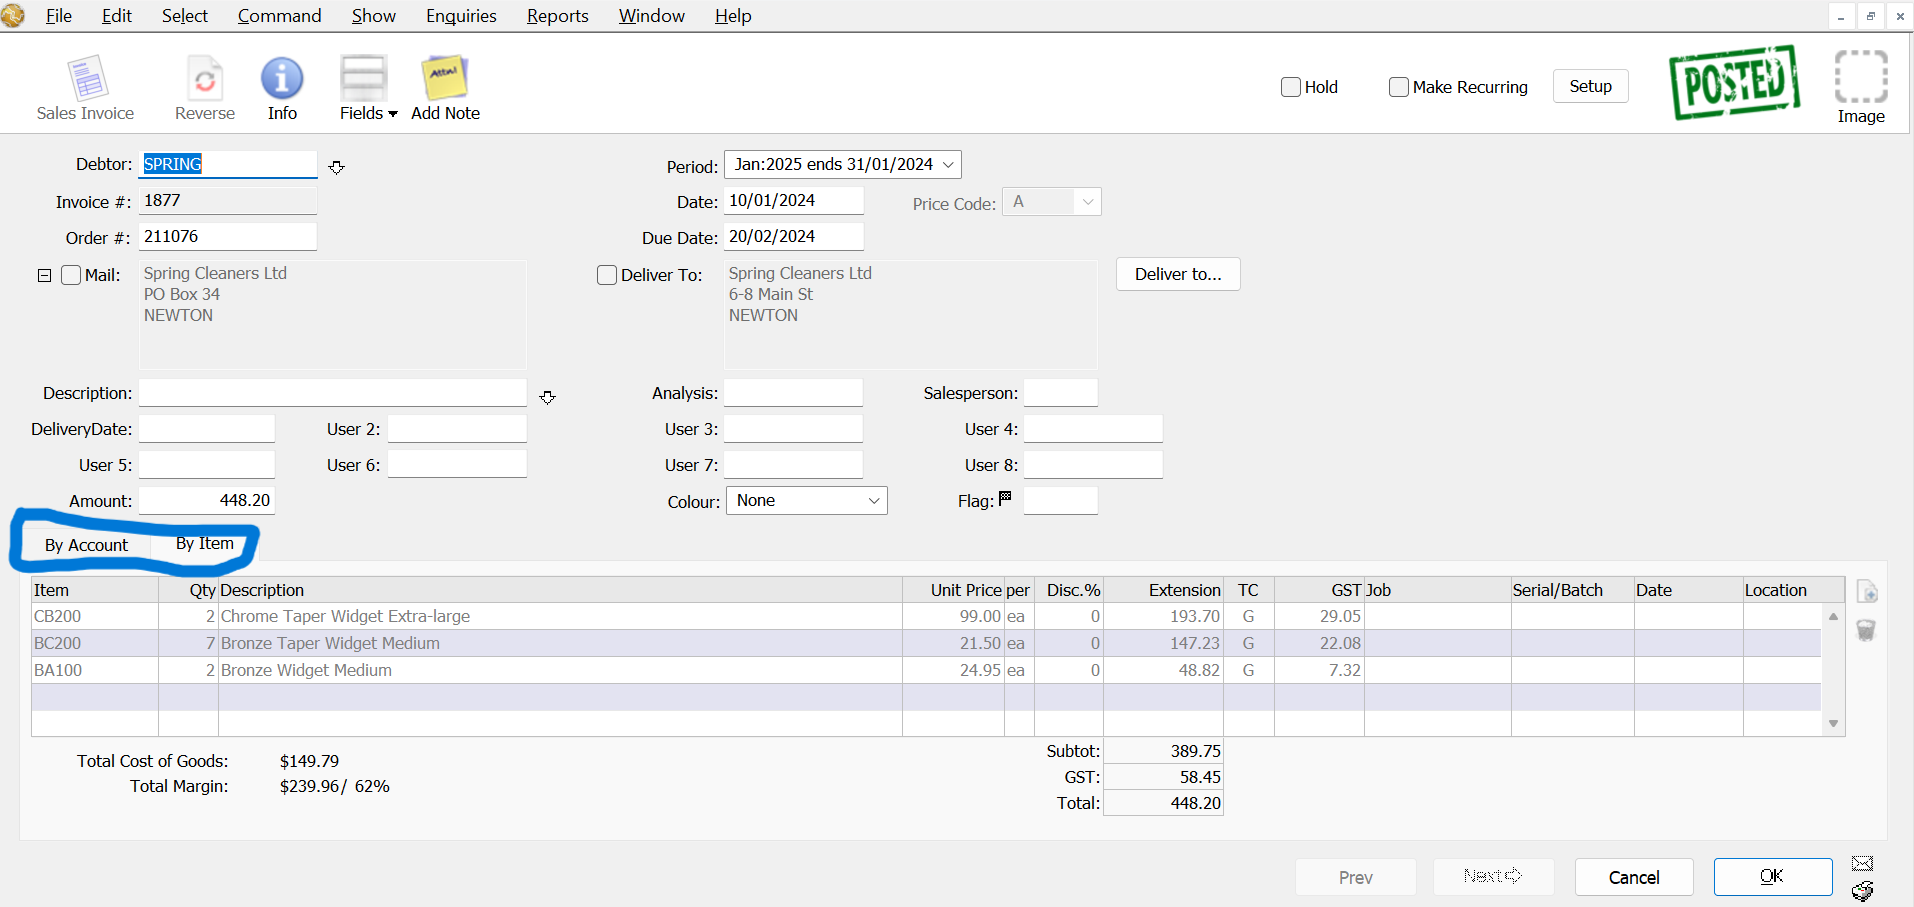Open the Colour dropdown set to None
Image resolution: width=1914 pixels, height=907 pixels.
coord(807,501)
